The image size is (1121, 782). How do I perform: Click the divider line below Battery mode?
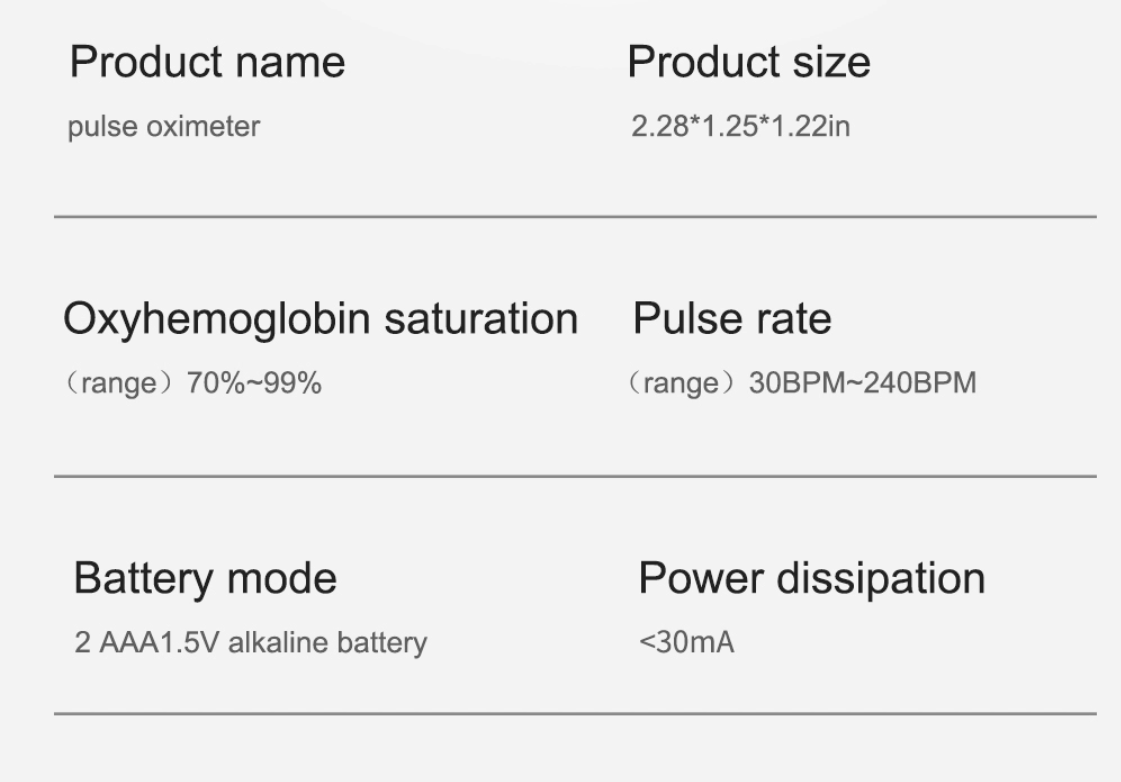pyautogui.click(x=575, y=713)
